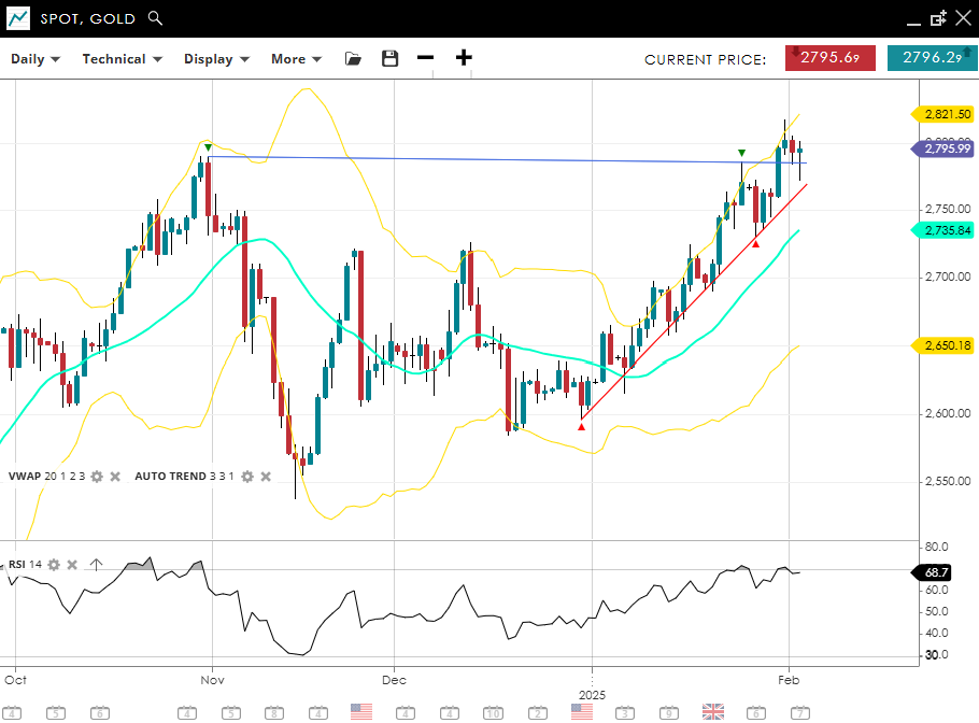The width and height of the screenshot is (979, 723).
Task: Click the teal buy price 2796.29 button
Action: [931, 58]
